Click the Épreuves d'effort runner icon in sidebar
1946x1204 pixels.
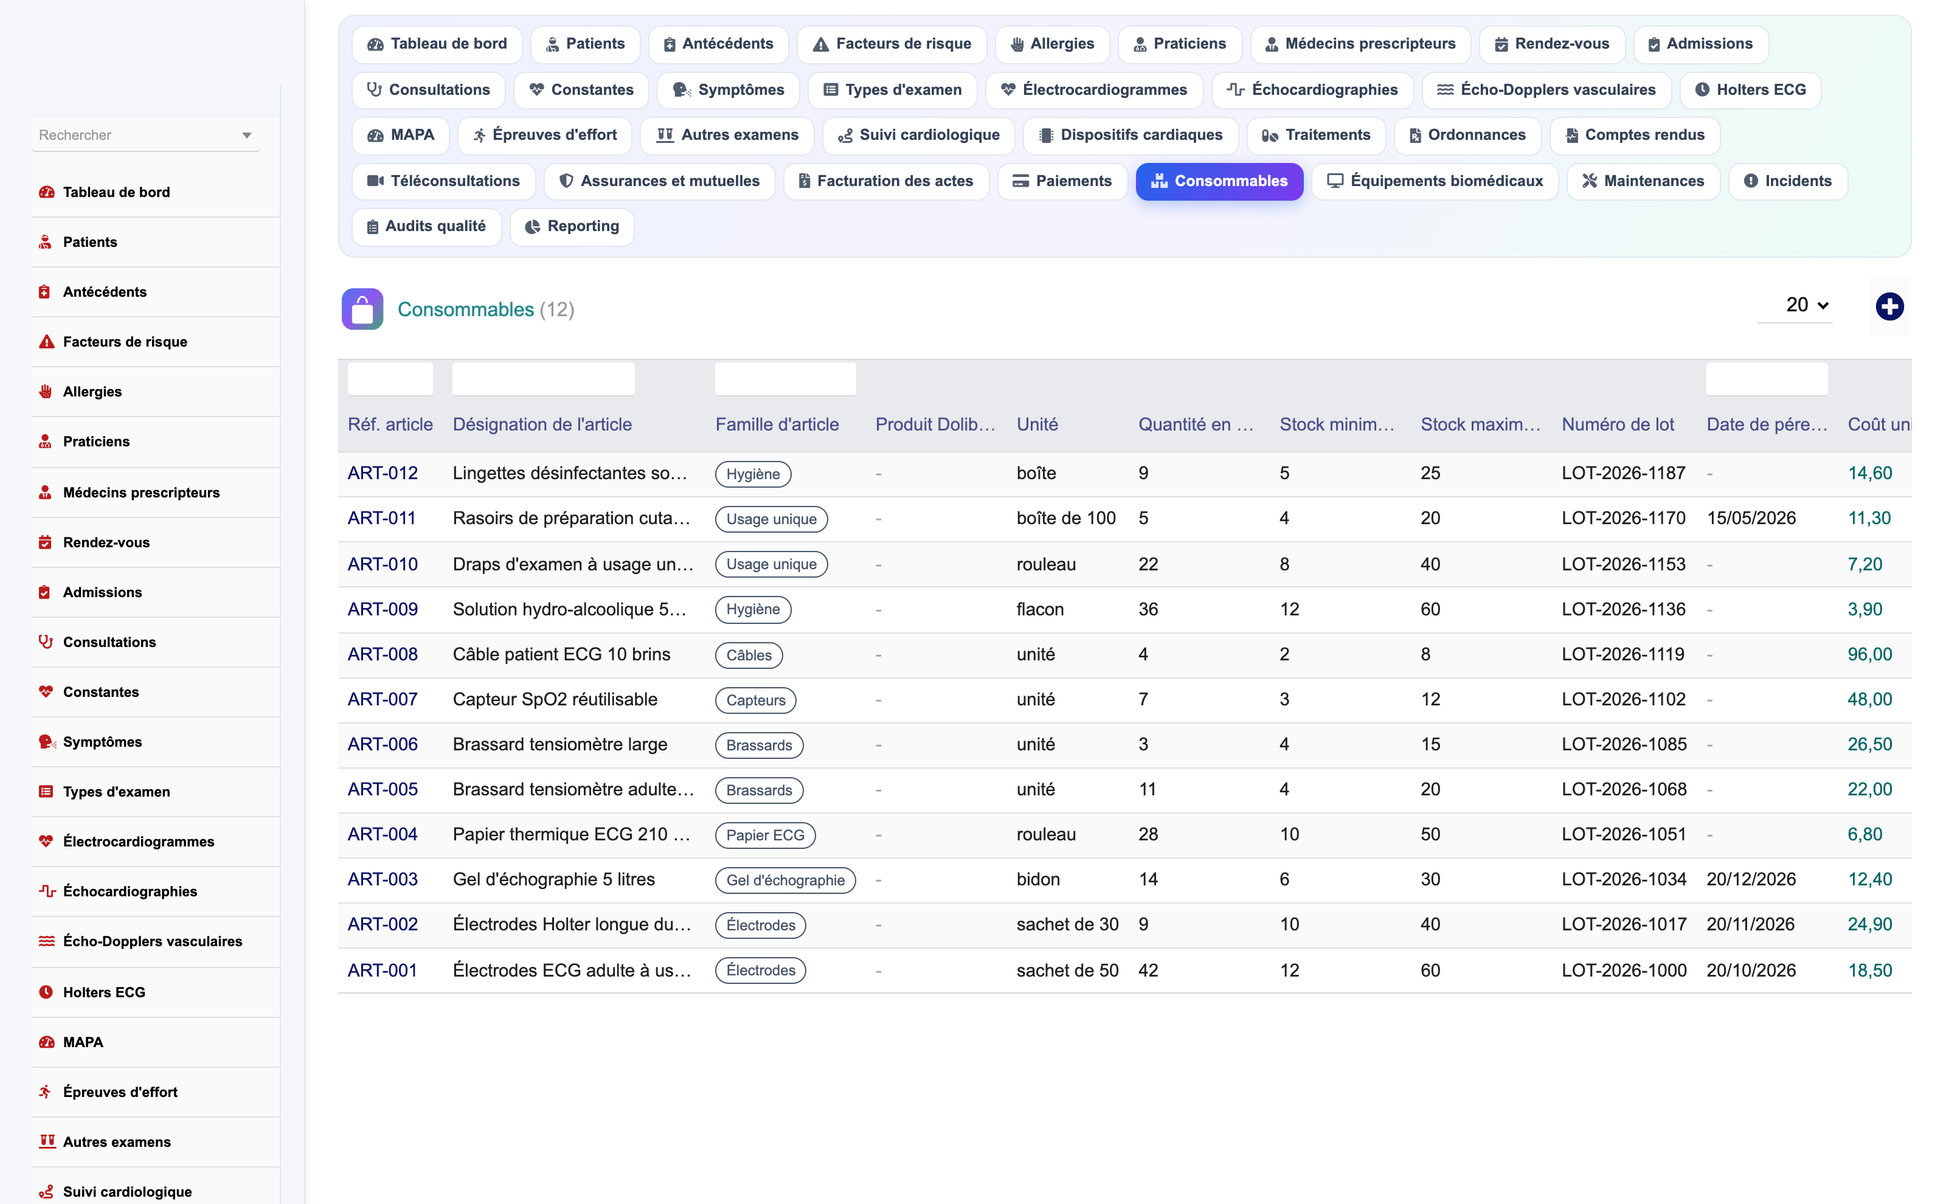point(46,1092)
